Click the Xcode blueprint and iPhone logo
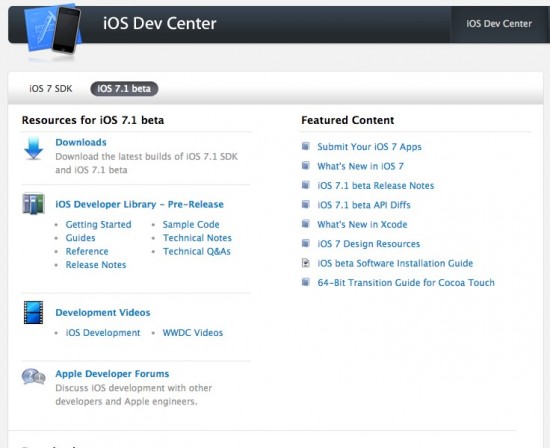The image size is (550, 448). tap(53, 30)
